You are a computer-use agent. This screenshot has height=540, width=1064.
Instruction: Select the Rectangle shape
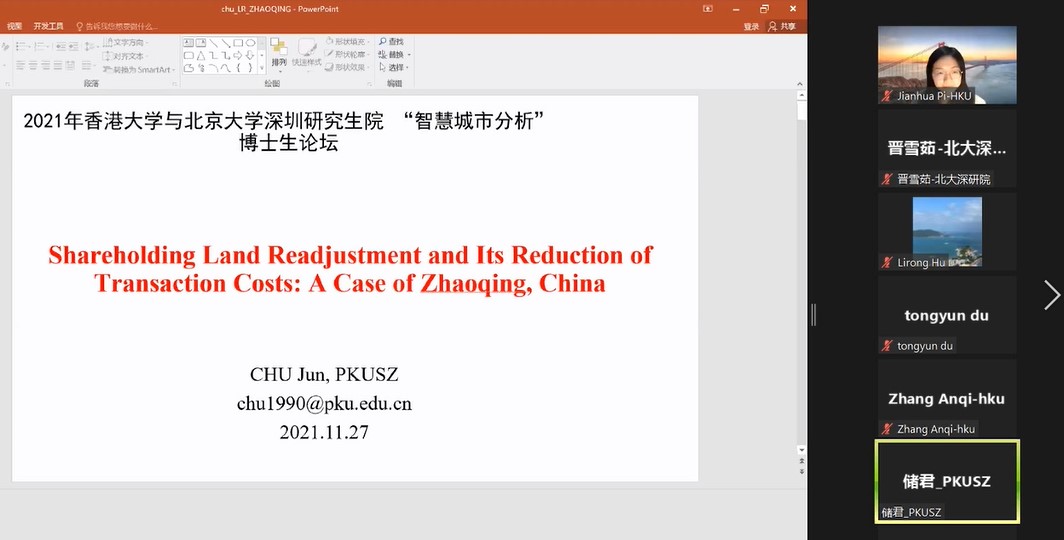[x=238, y=43]
